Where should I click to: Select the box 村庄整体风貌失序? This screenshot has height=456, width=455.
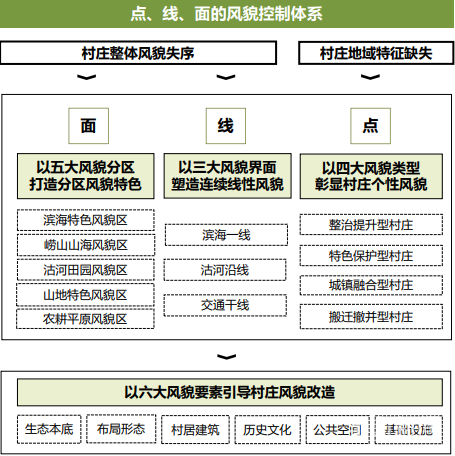click(138, 53)
